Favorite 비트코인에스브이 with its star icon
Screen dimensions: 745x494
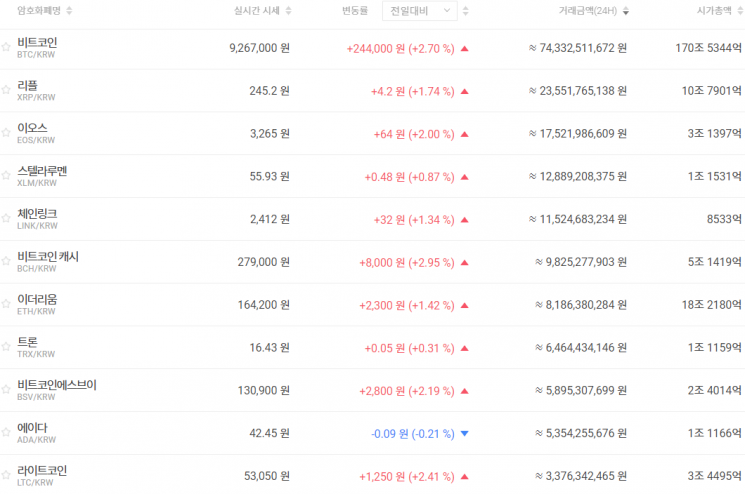pos(6,389)
